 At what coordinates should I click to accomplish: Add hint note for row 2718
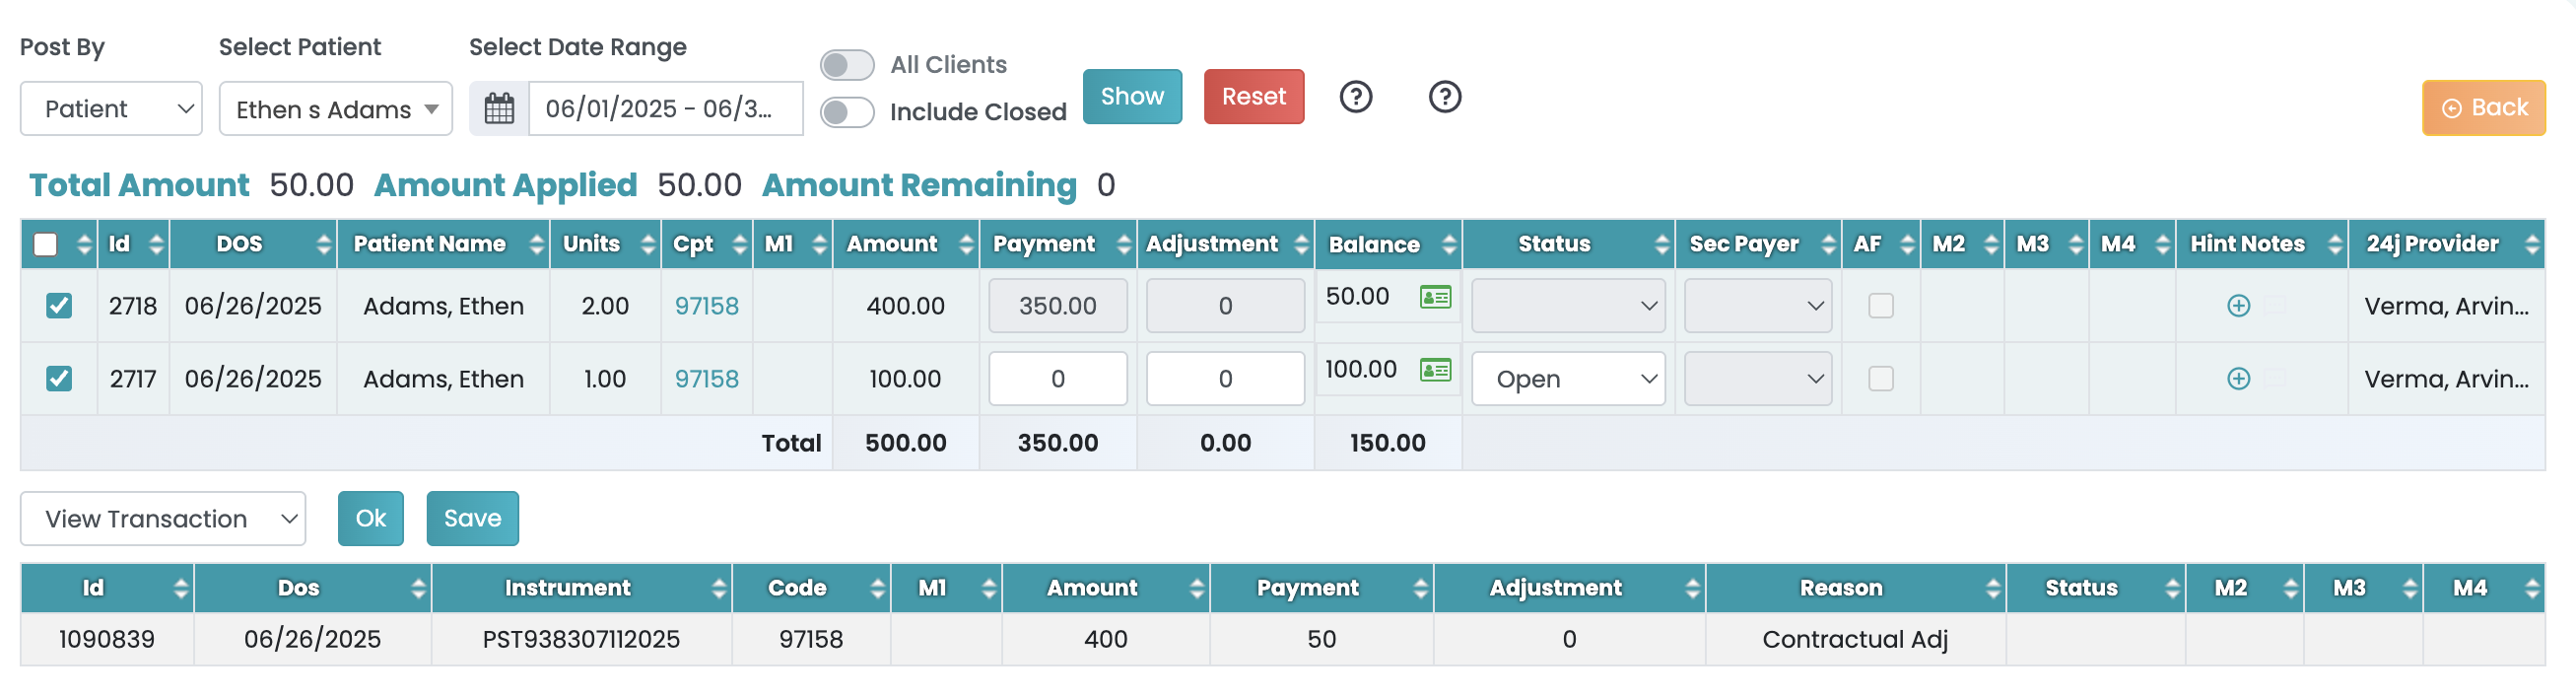click(x=2239, y=306)
